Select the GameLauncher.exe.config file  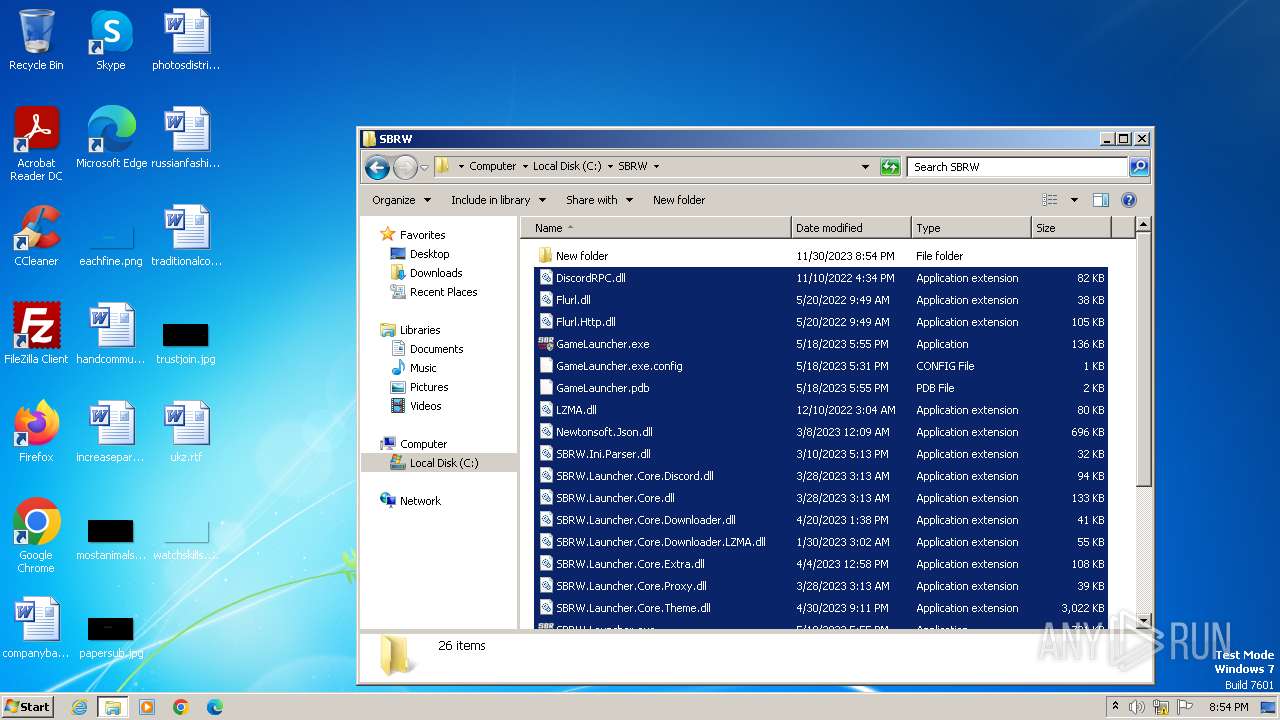click(x=619, y=366)
